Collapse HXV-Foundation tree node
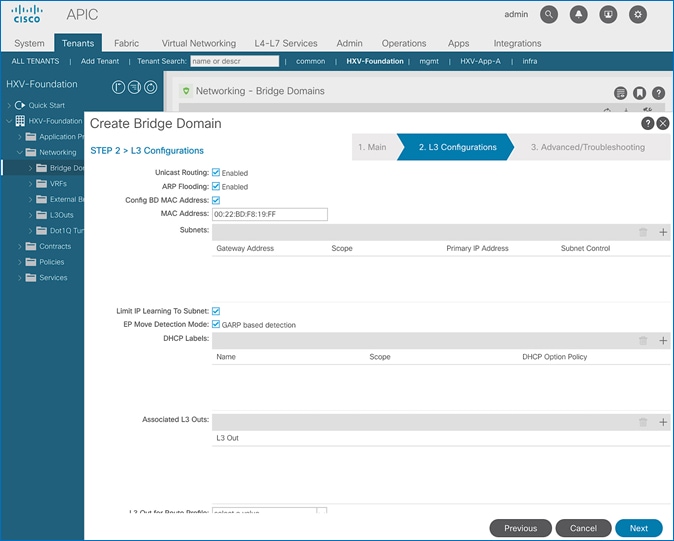Viewport: 674px width, 541px height. (x=9, y=121)
